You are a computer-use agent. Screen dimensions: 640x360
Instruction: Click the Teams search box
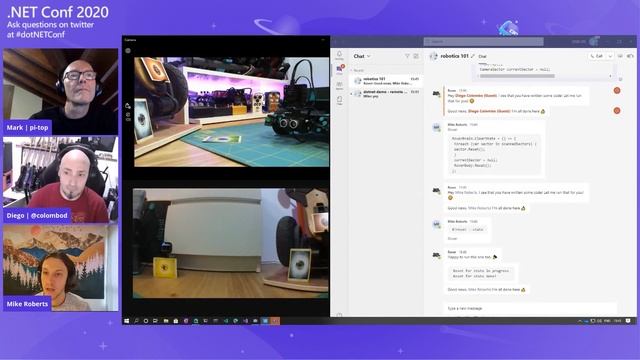click(x=483, y=41)
